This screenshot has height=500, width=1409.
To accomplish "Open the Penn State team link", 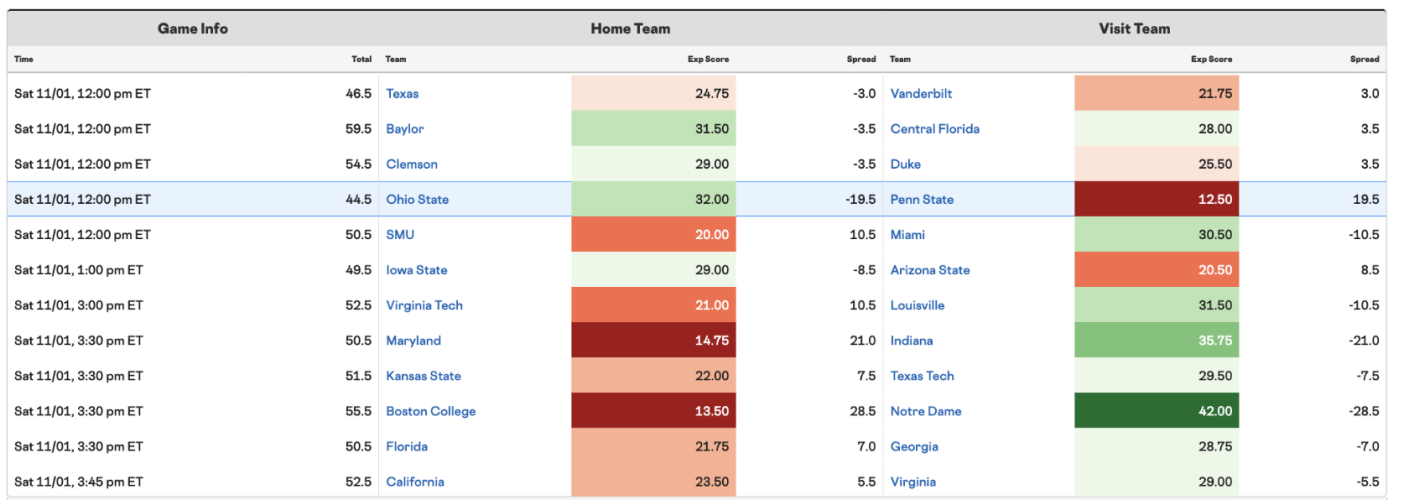I will click(x=922, y=200).
